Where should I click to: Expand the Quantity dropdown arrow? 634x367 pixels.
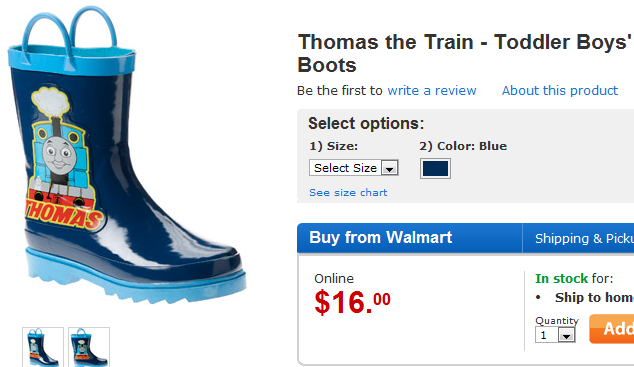(x=566, y=335)
